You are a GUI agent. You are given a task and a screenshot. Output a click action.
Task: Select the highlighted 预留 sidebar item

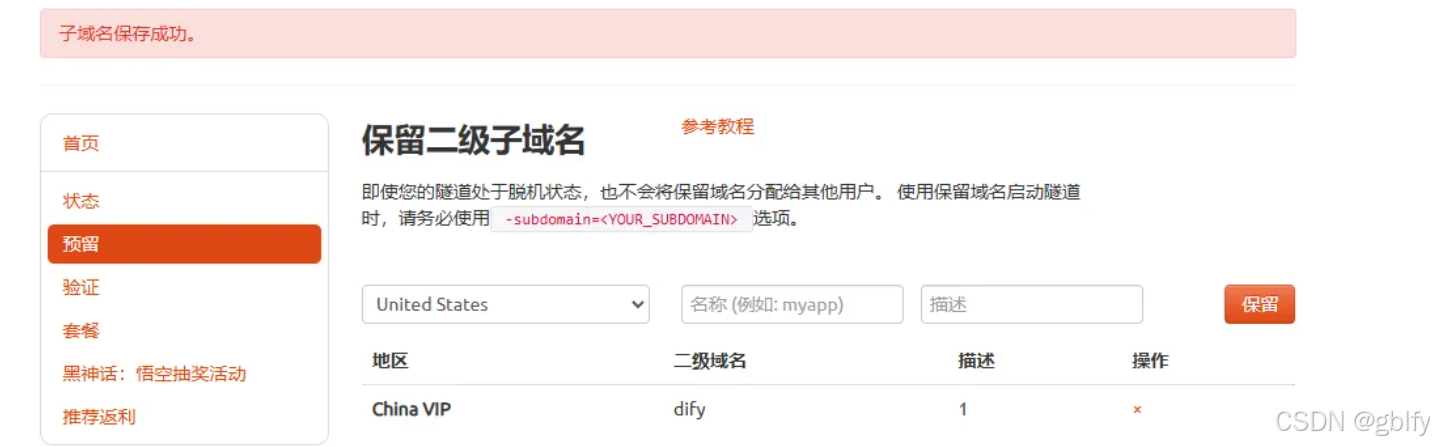(x=184, y=244)
